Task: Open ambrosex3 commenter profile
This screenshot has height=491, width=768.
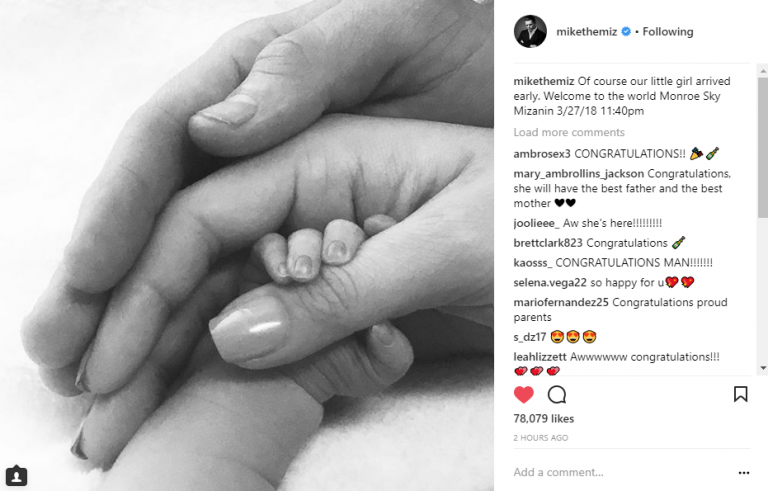Action: (542, 154)
